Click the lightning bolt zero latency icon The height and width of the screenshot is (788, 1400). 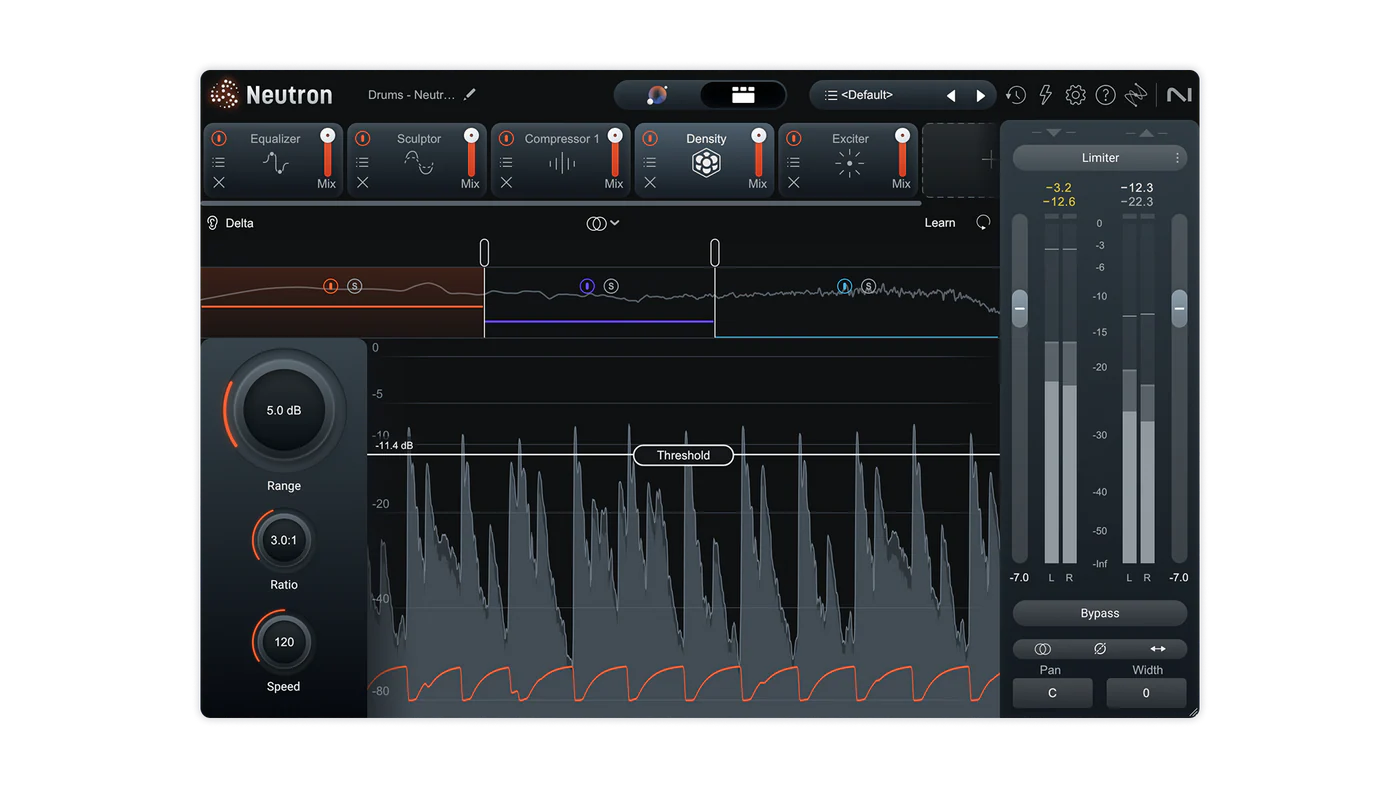1046,95
